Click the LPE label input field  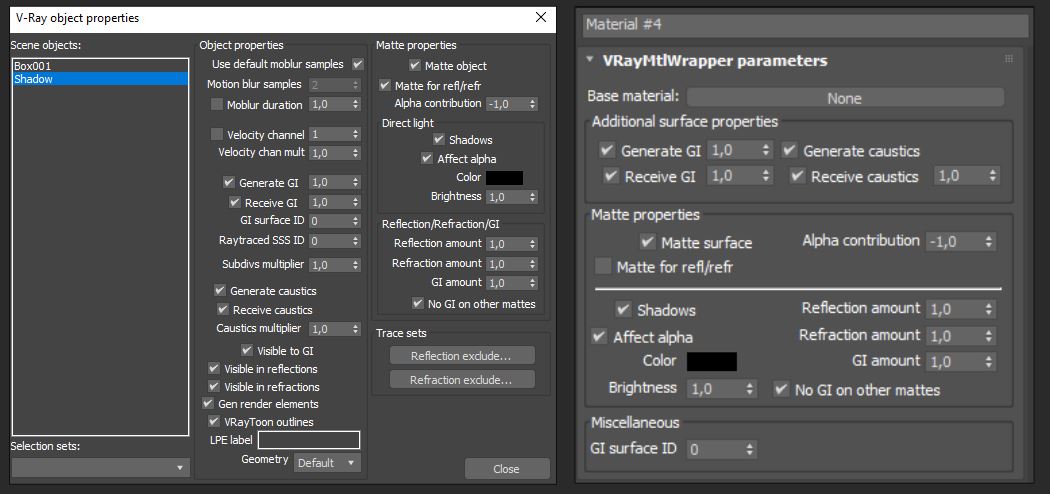pyautogui.click(x=309, y=440)
